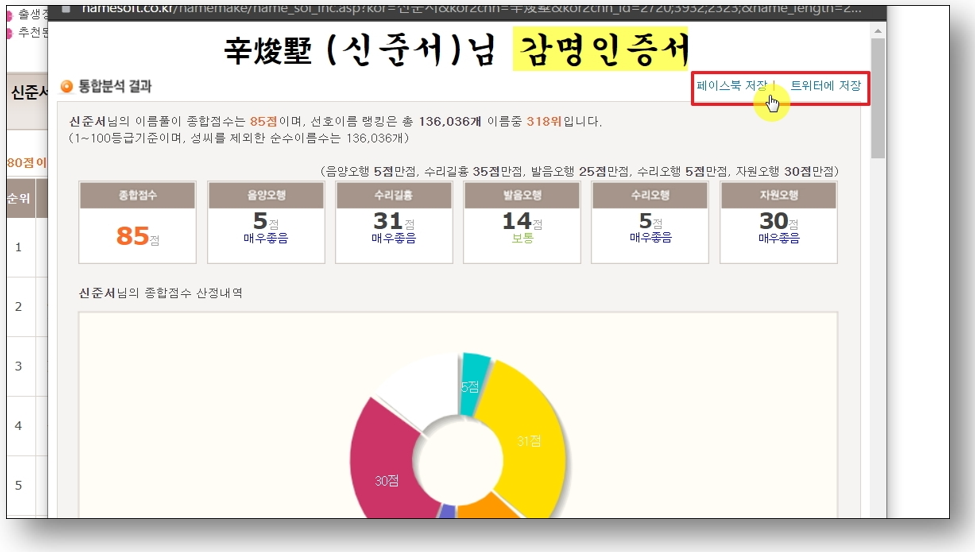Click the 보통 rating under 발음오행

(522, 238)
